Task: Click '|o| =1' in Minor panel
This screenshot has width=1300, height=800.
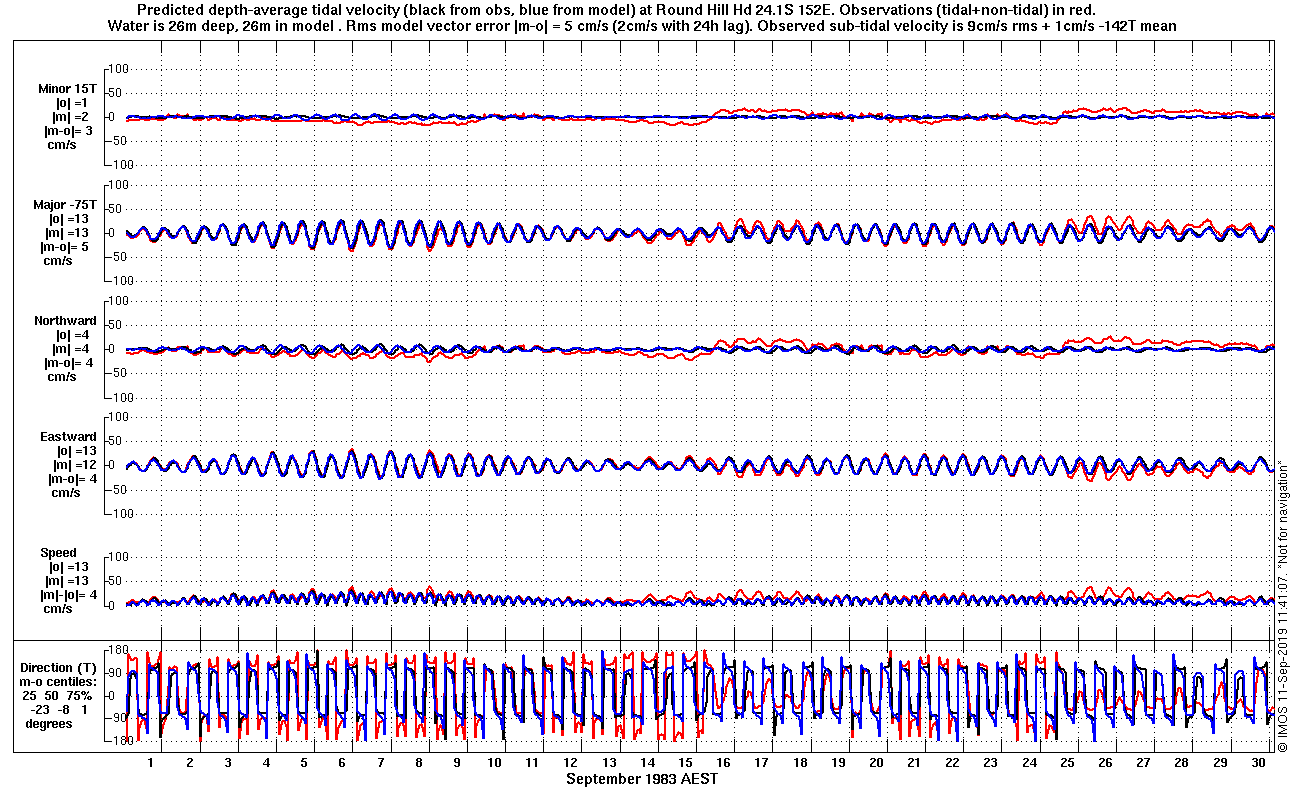Action: click(72, 103)
